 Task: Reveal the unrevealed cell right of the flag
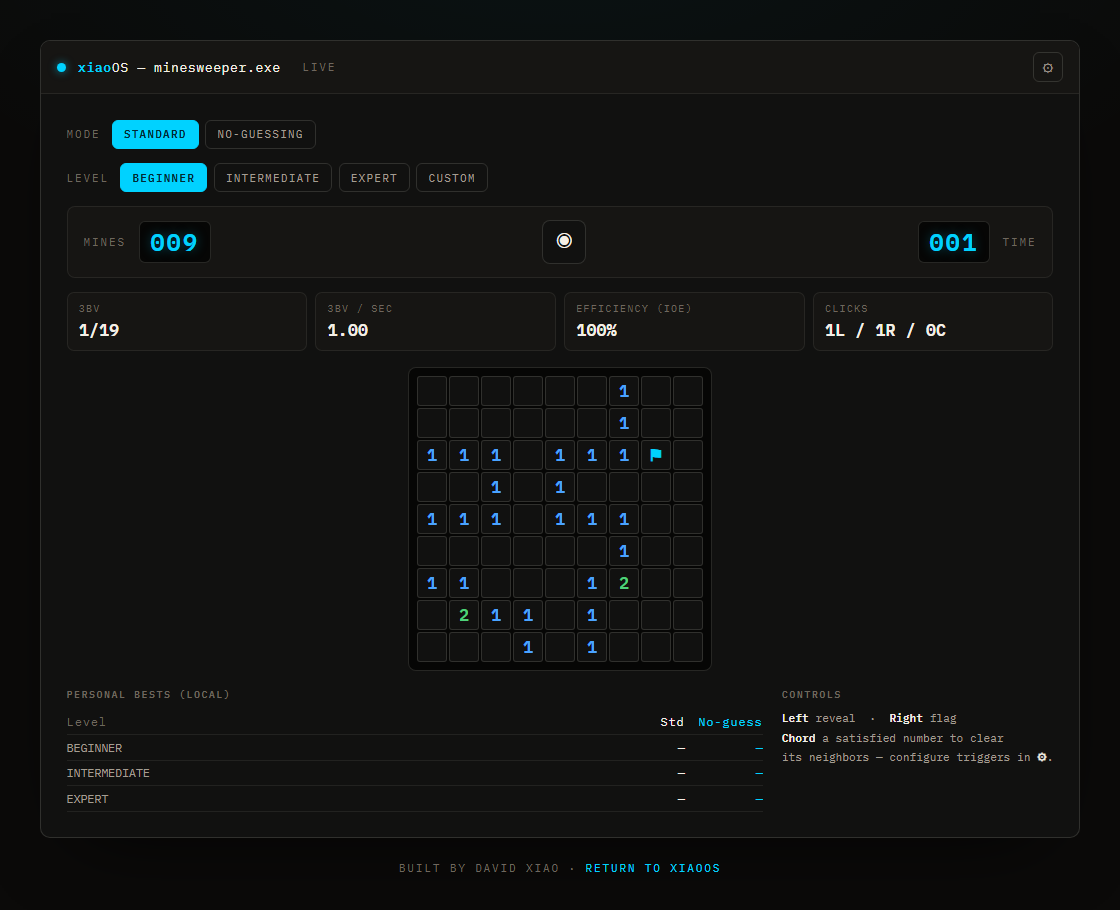click(x=688, y=455)
